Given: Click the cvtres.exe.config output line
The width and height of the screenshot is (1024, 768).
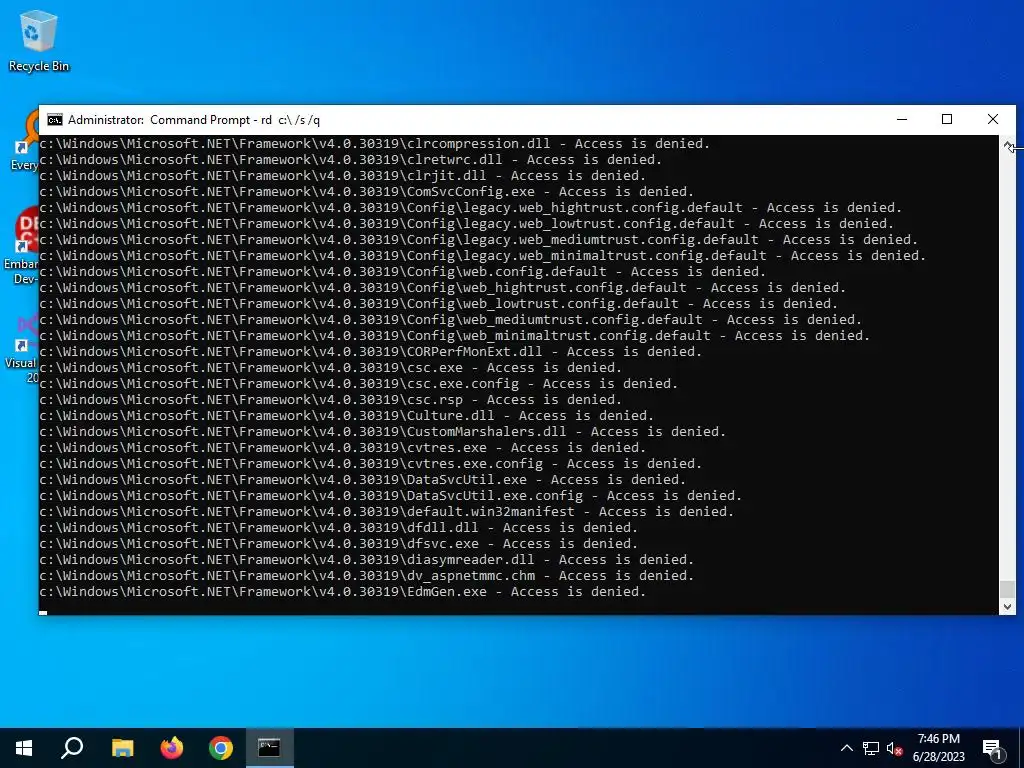Looking at the screenshot, I should click(x=371, y=464).
